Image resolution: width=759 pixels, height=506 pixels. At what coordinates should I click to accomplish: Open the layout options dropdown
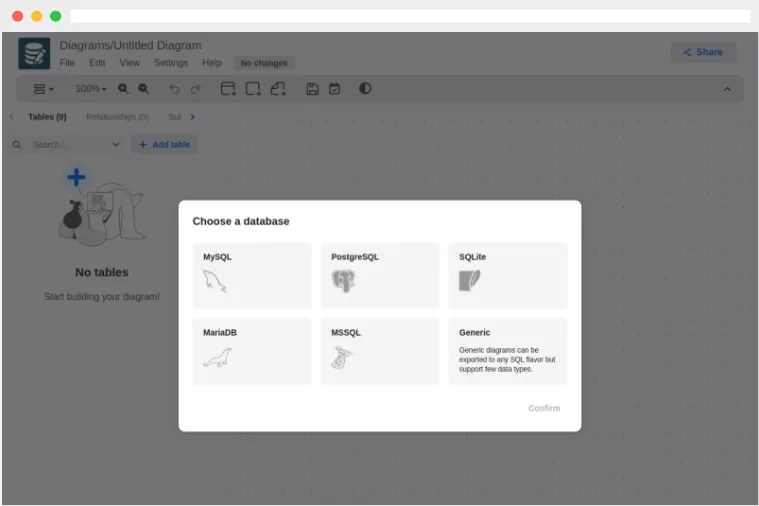click(x=43, y=89)
